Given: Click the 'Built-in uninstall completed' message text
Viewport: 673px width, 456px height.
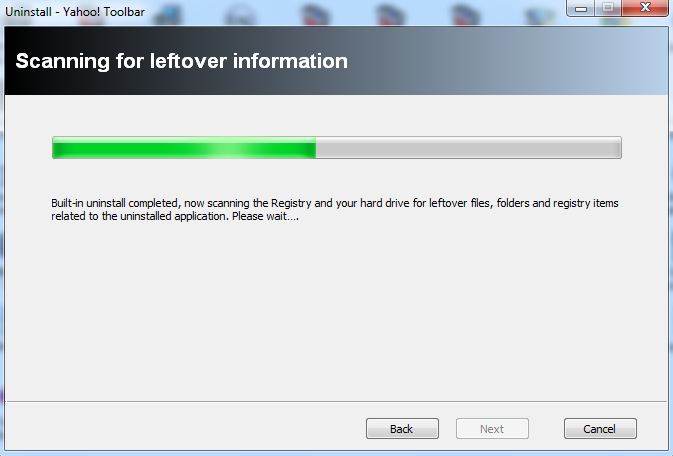Looking at the screenshot, I should (x=115, y=203).
